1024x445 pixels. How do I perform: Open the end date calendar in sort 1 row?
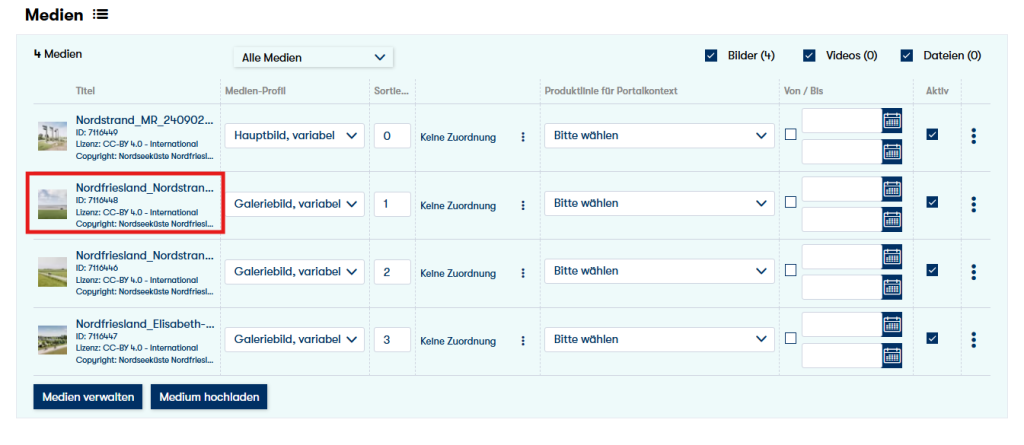click(x=891, y=220)
